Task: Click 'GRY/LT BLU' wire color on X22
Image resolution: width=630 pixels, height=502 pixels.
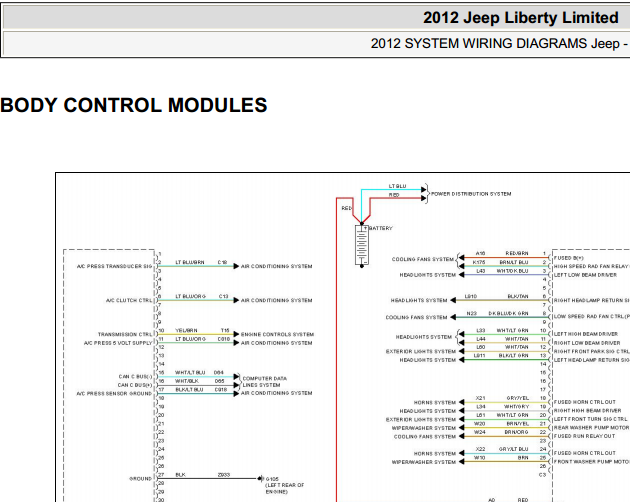Action: coord(513,449)
